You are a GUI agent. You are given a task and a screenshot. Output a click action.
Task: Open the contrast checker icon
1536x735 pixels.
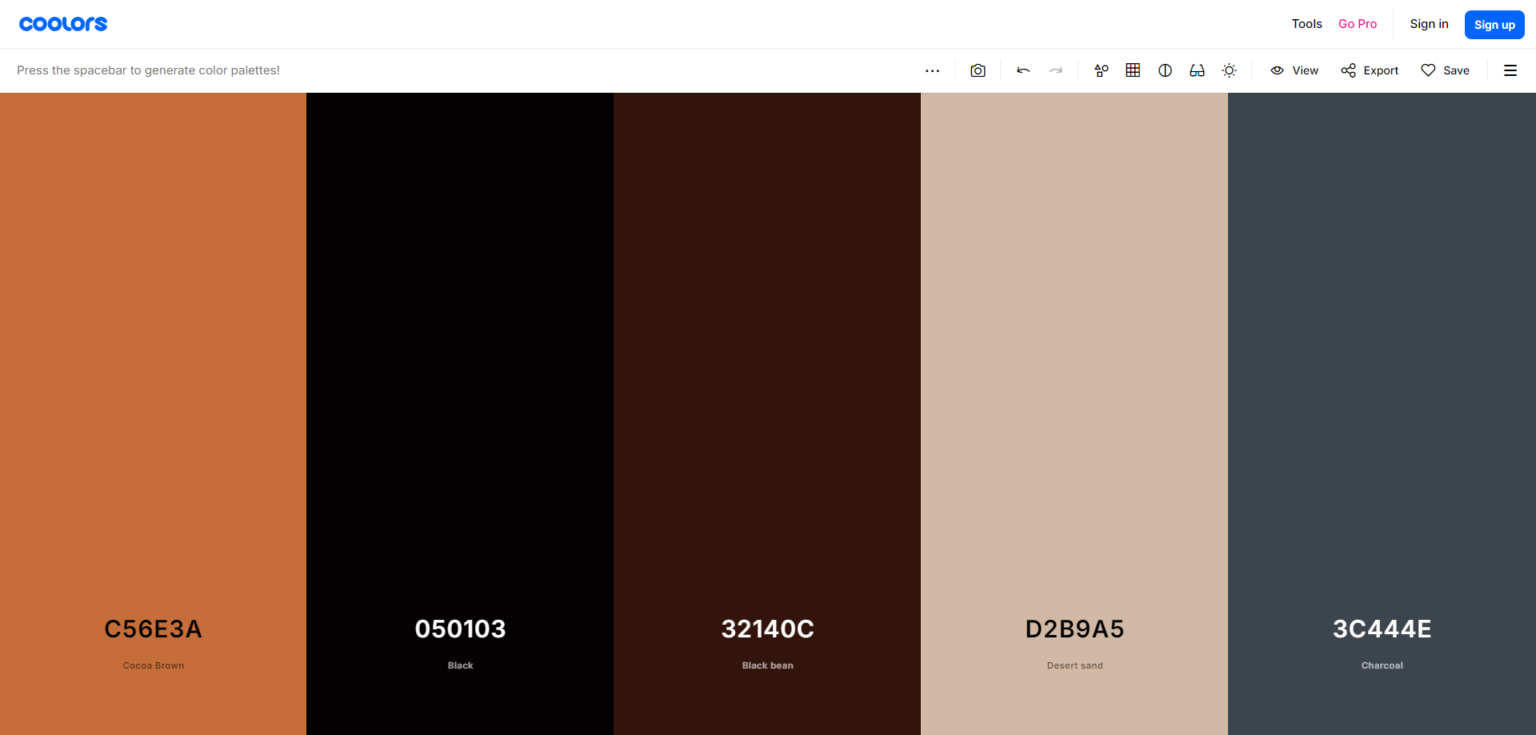[x=1165, y=70]
